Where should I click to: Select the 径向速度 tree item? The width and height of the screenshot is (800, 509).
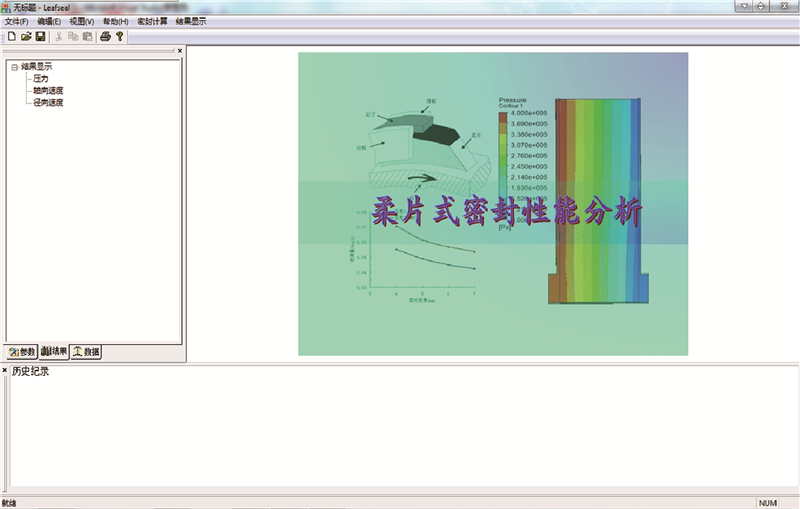47,102
